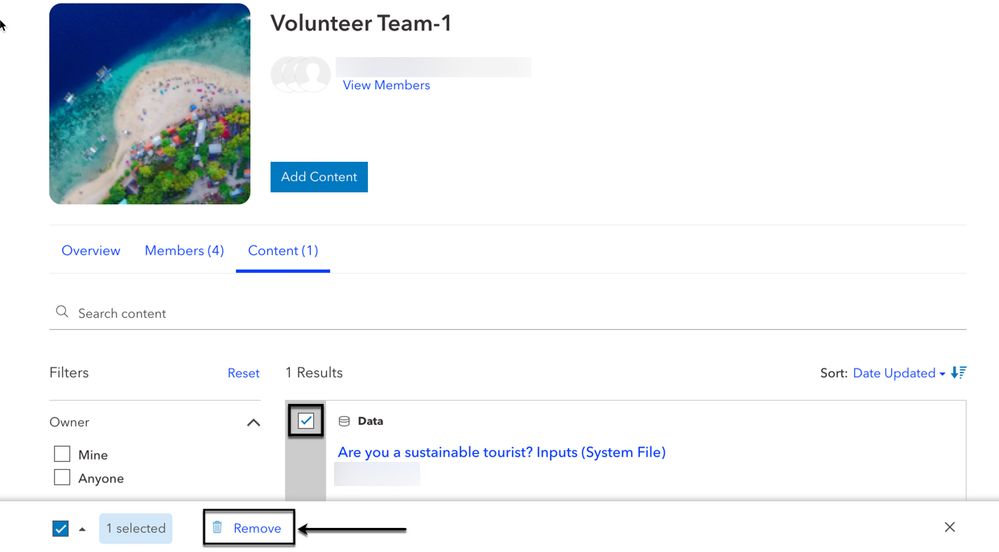The width and height of the screenshot is (999, 552).
Task: Collapse the Owner filter section
Action: click(x=253, y=423)
